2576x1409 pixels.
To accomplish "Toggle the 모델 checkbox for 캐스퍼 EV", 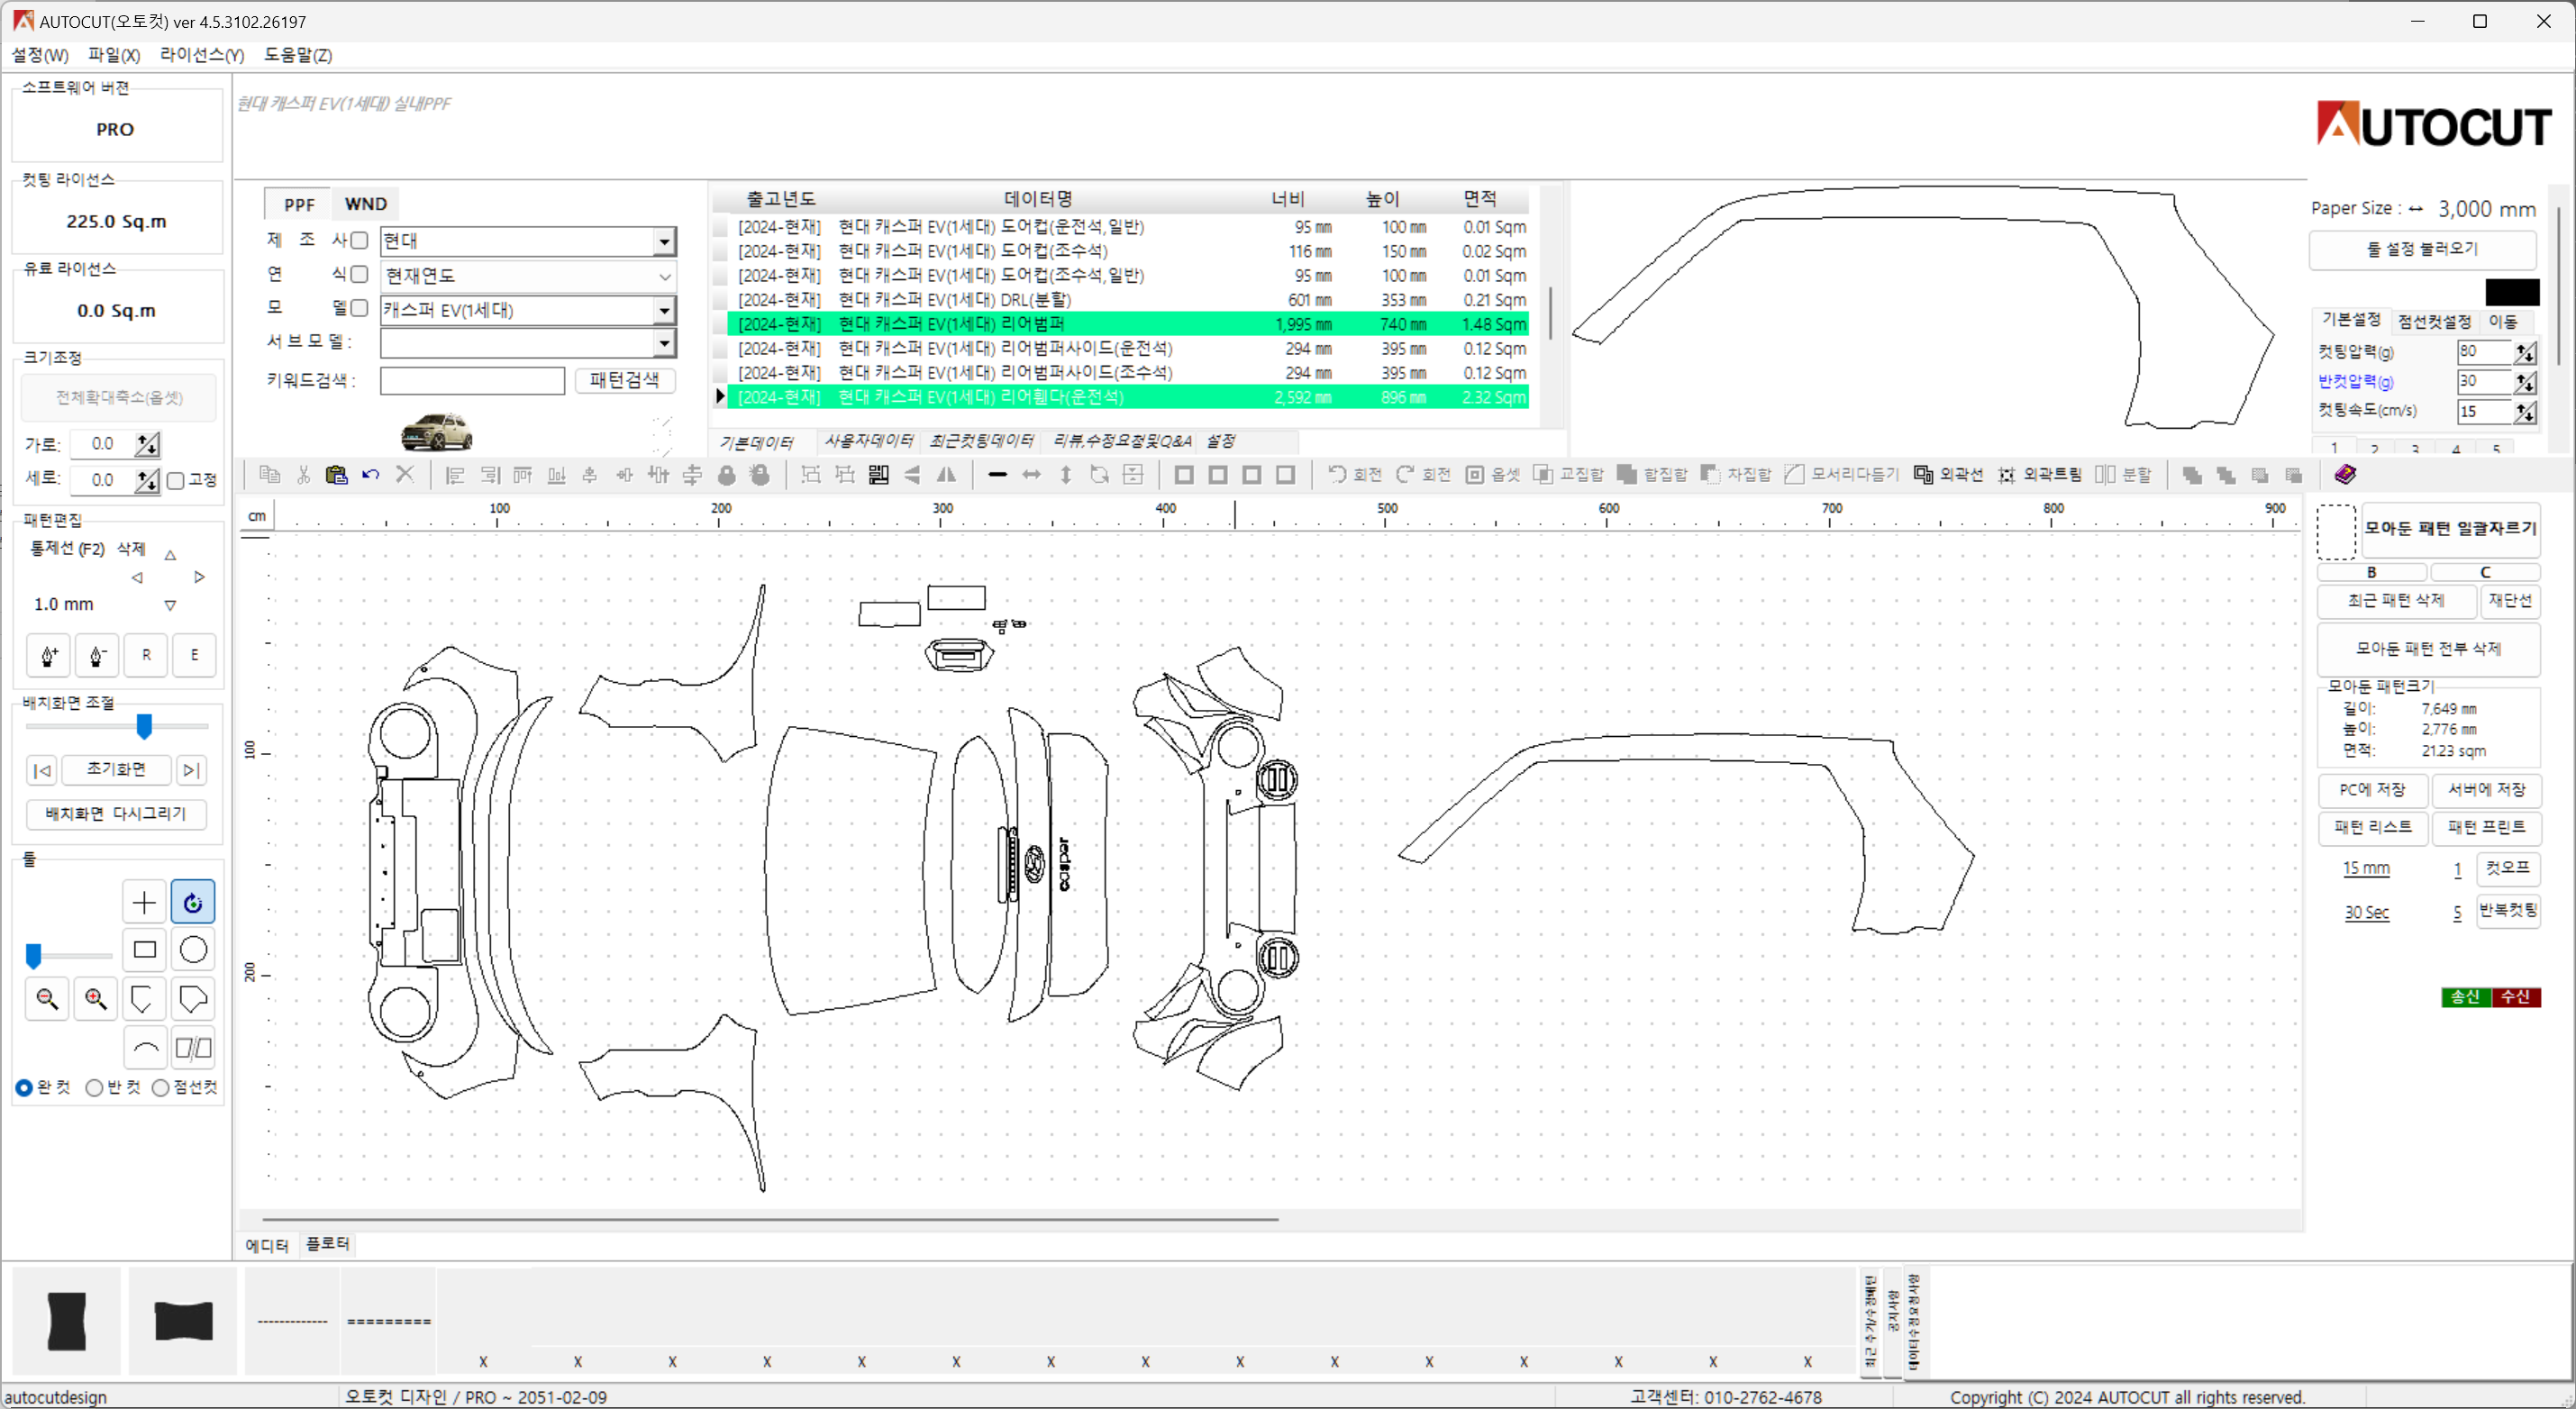I will (x=360, y=307).
